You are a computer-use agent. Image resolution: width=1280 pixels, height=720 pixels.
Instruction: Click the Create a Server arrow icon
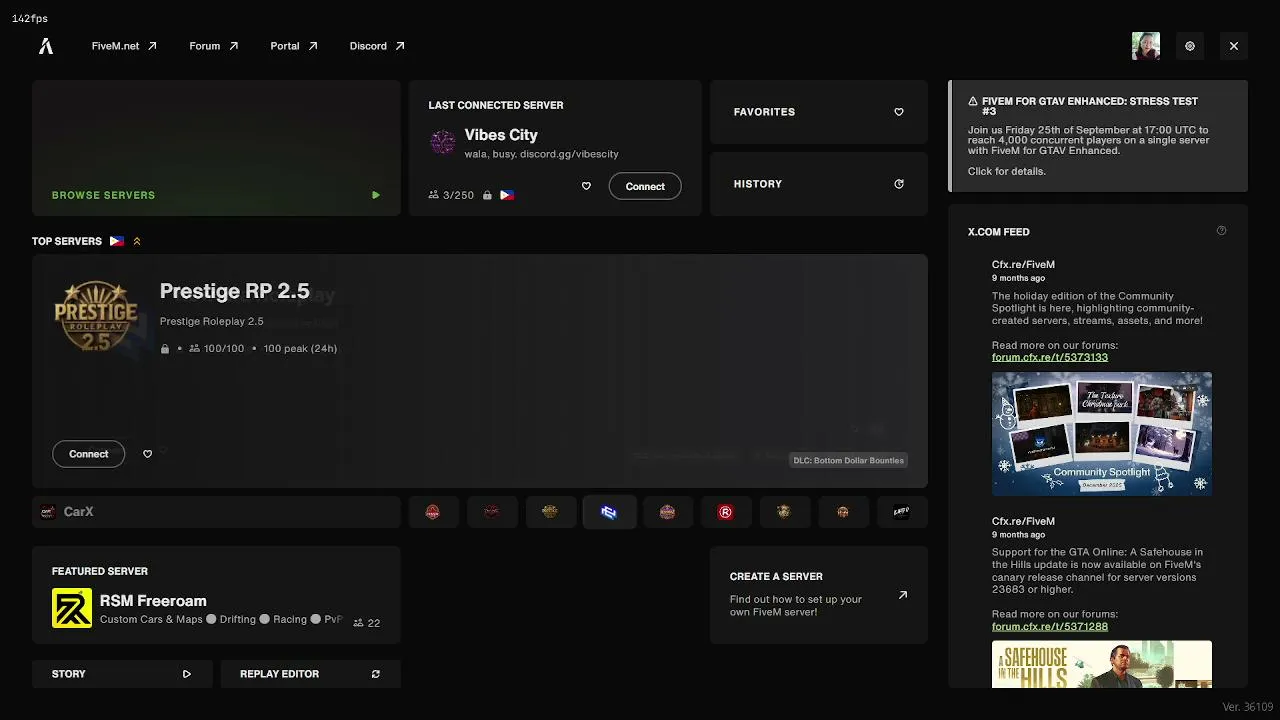coord(903,595)
